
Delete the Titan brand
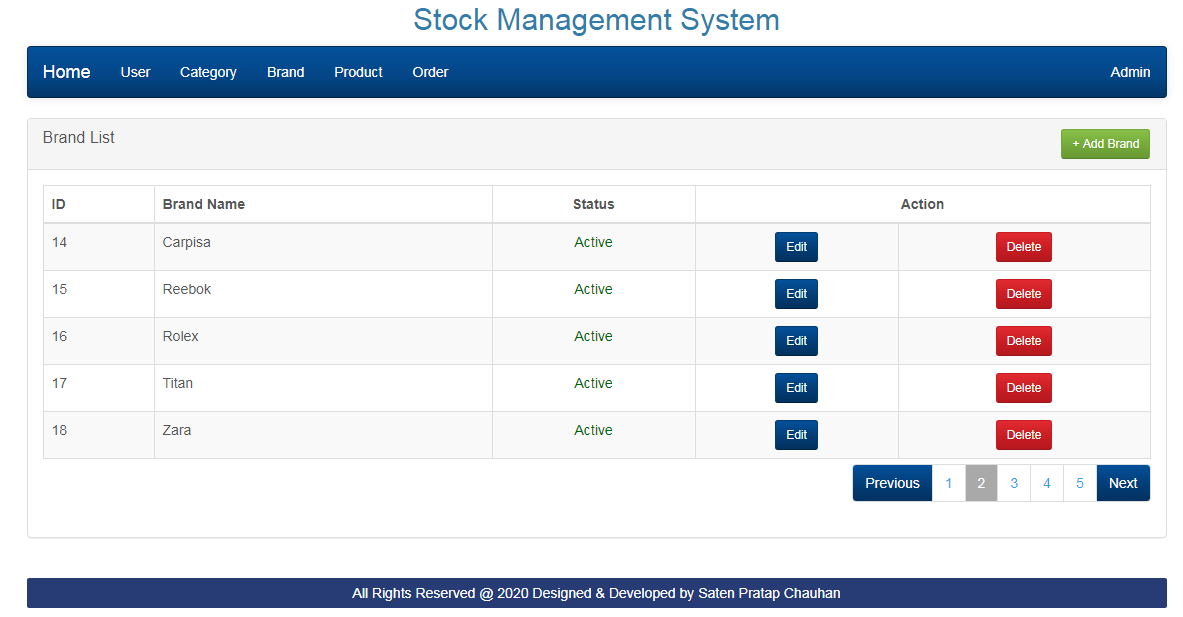tap(1024, 388)
